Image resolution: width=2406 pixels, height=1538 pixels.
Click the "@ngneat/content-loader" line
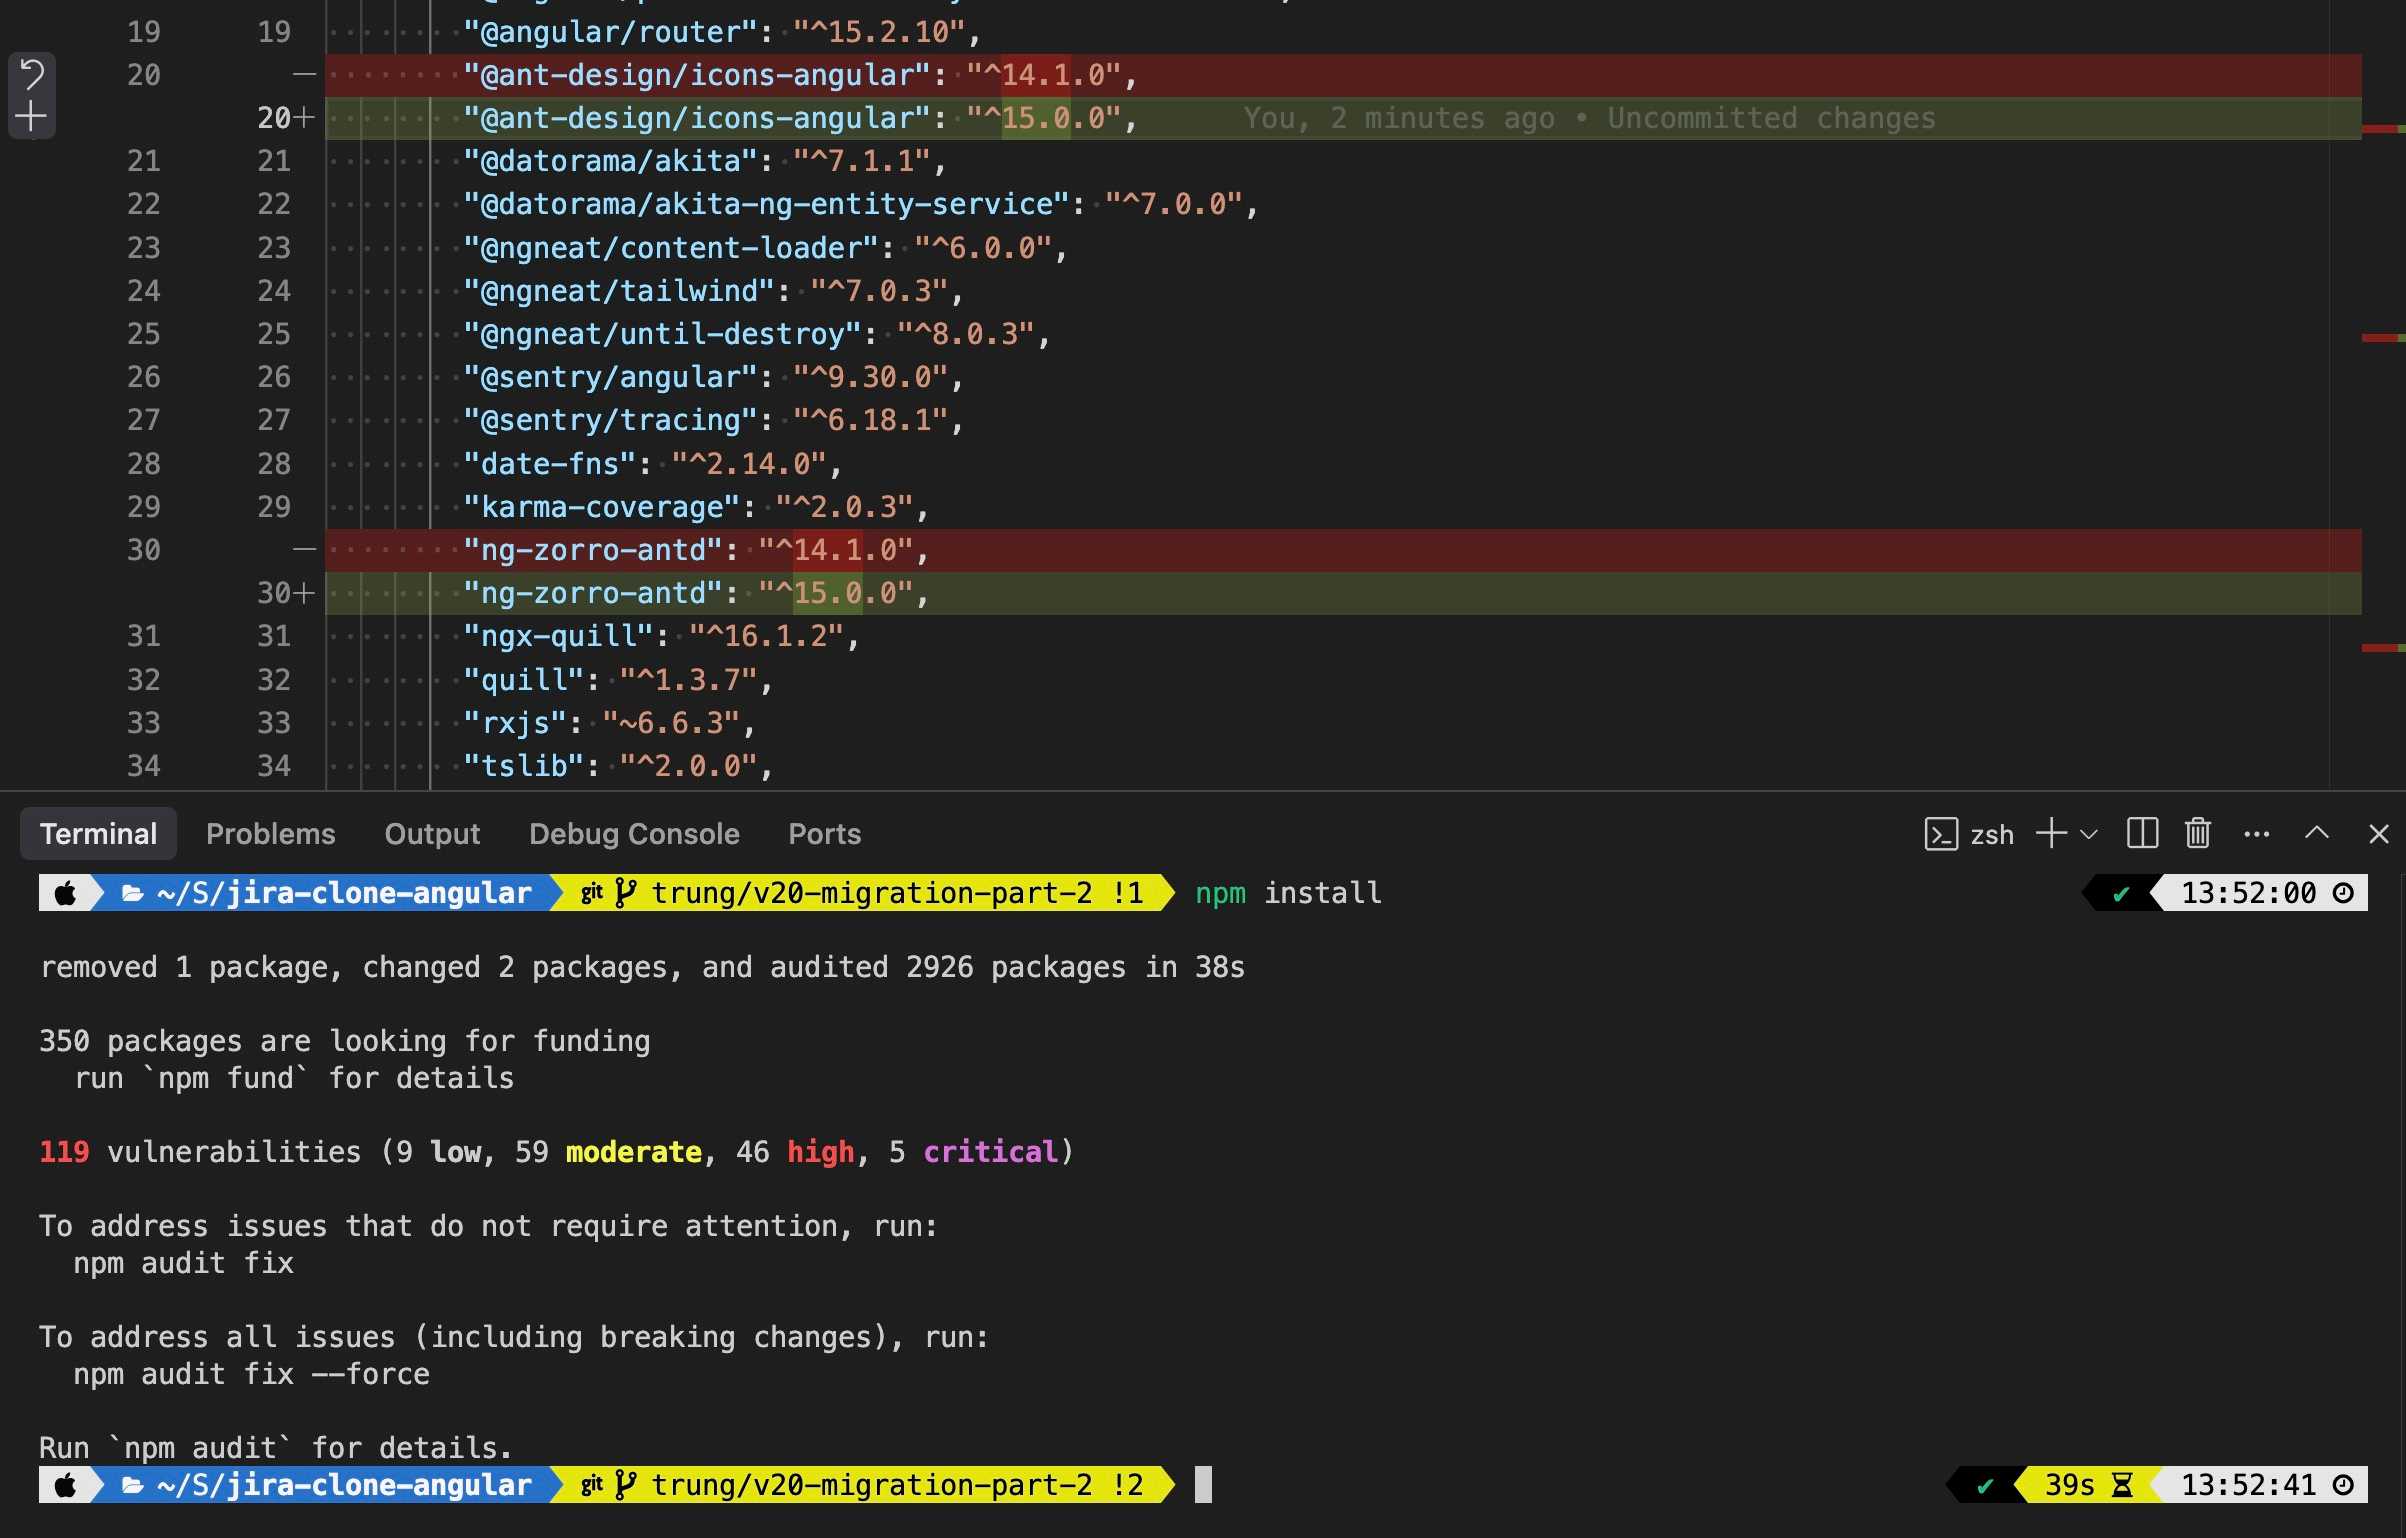click(765, 248)
